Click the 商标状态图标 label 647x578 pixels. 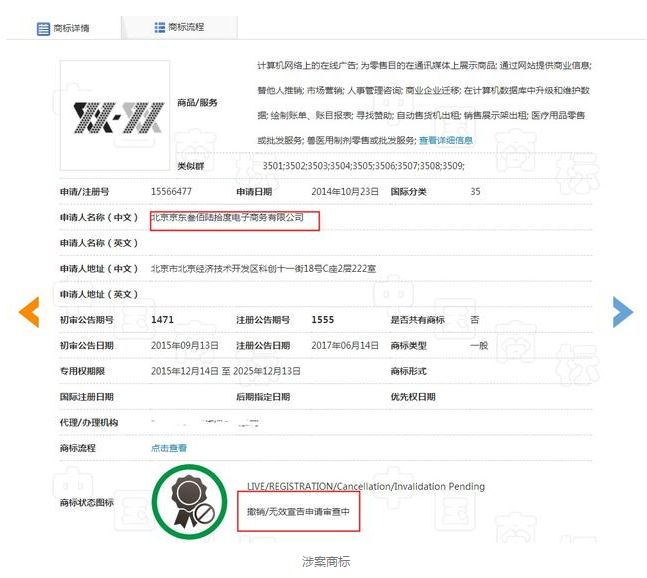coord(87,503)
